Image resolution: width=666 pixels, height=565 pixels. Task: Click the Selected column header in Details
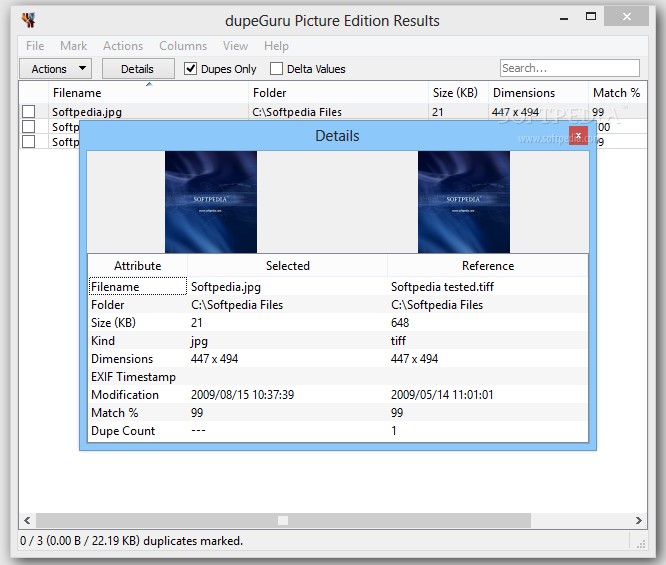288,266
